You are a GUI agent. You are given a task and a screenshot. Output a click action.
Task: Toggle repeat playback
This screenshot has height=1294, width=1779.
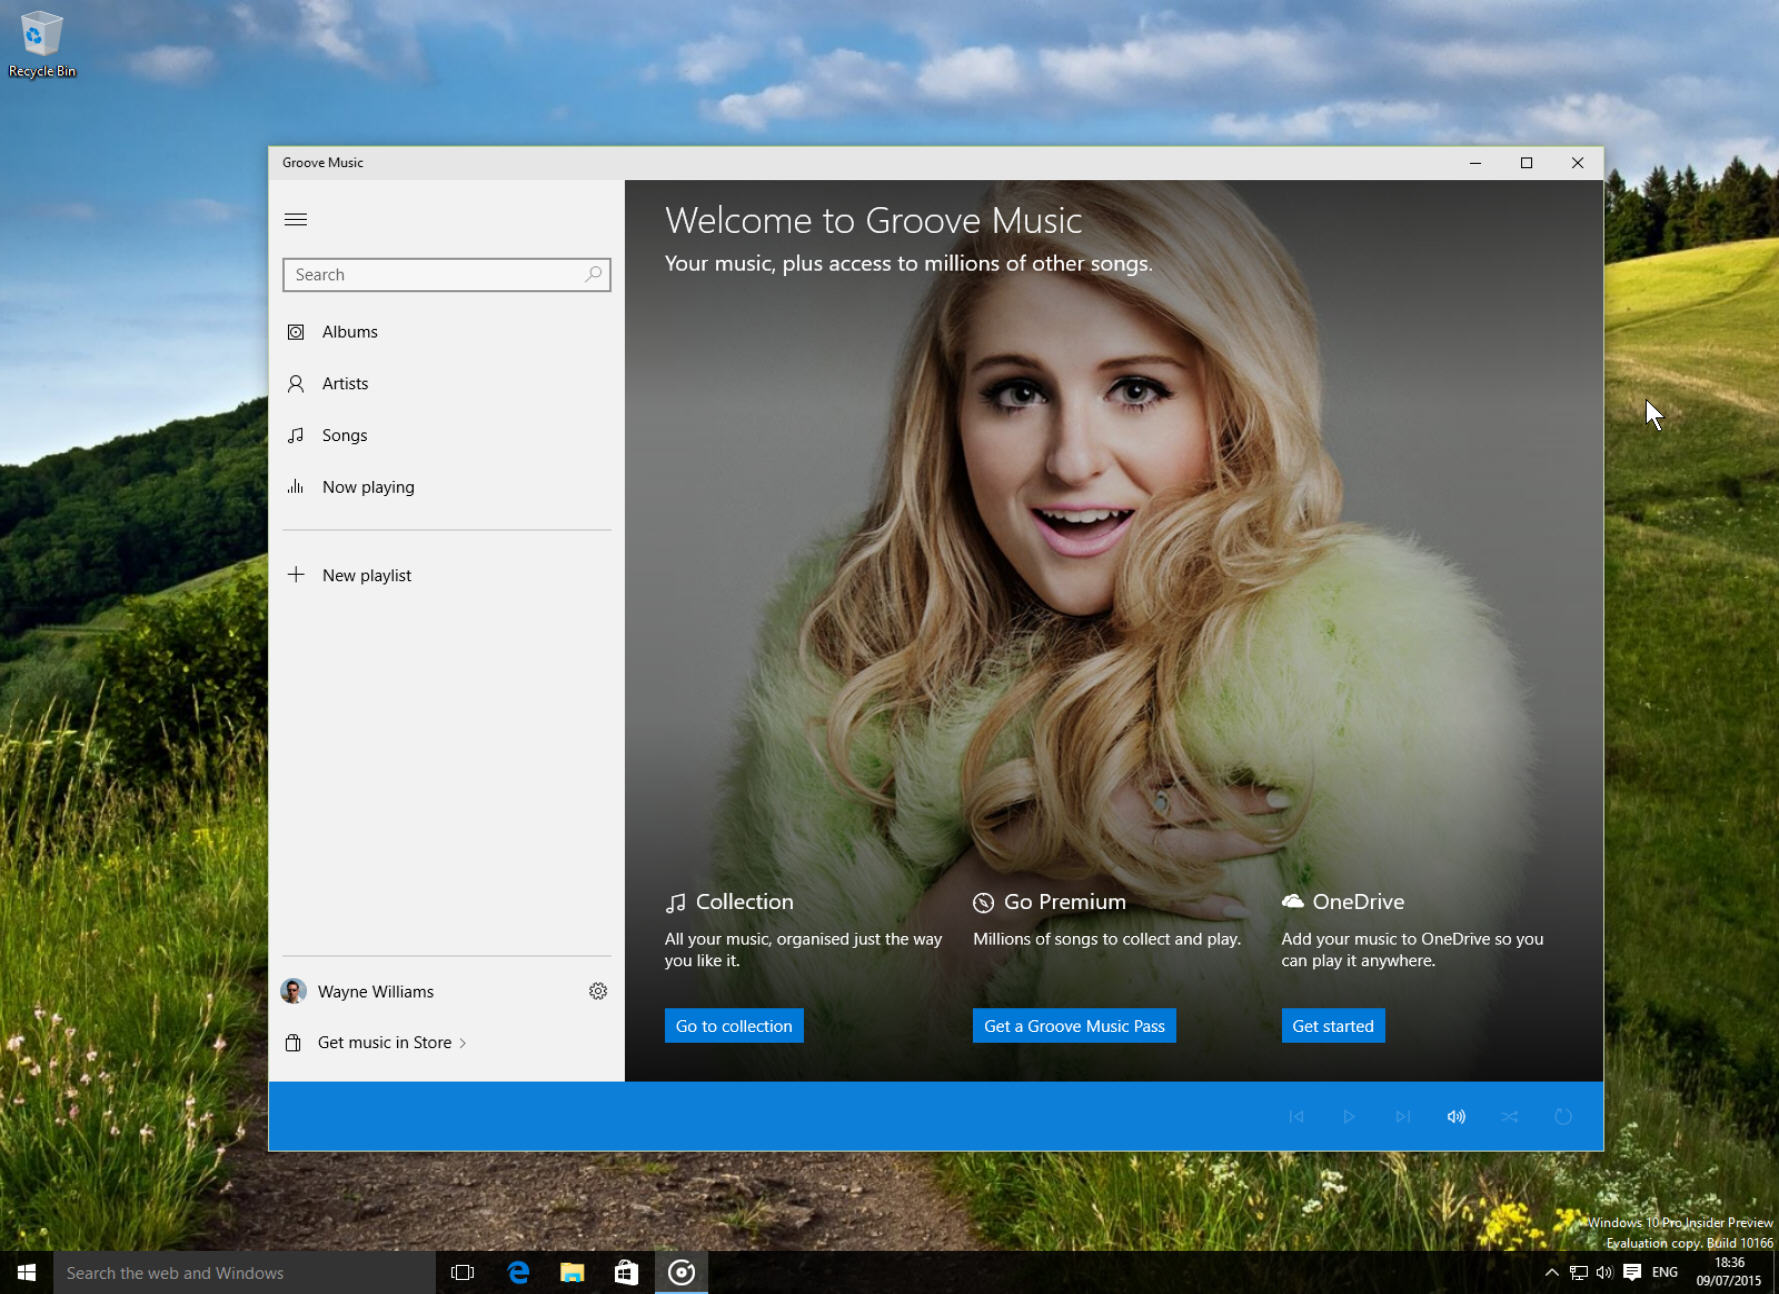coord(1563,1116)
